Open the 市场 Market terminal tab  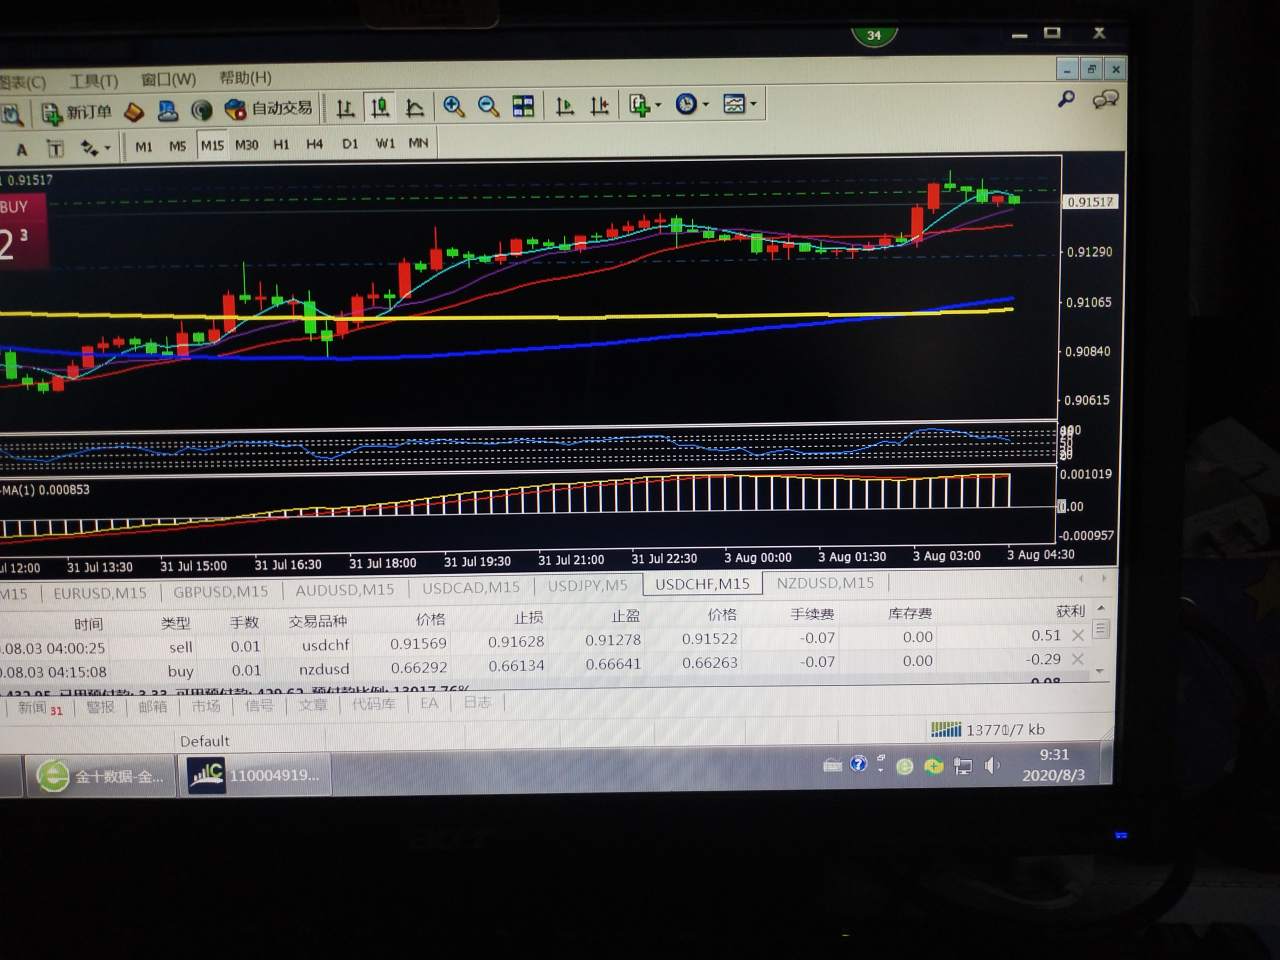click(206, 705)
